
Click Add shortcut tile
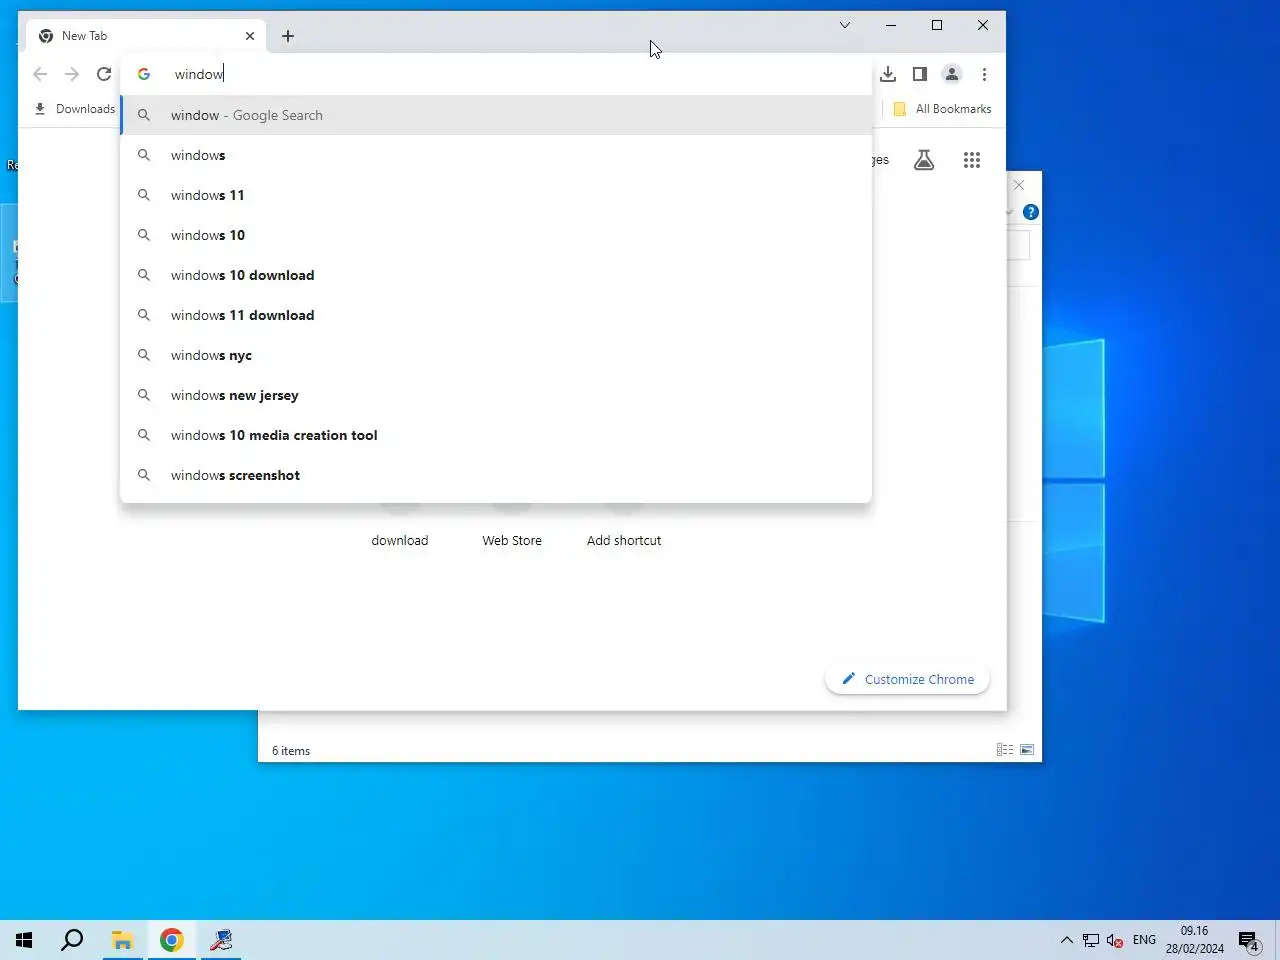pos(624,540)
